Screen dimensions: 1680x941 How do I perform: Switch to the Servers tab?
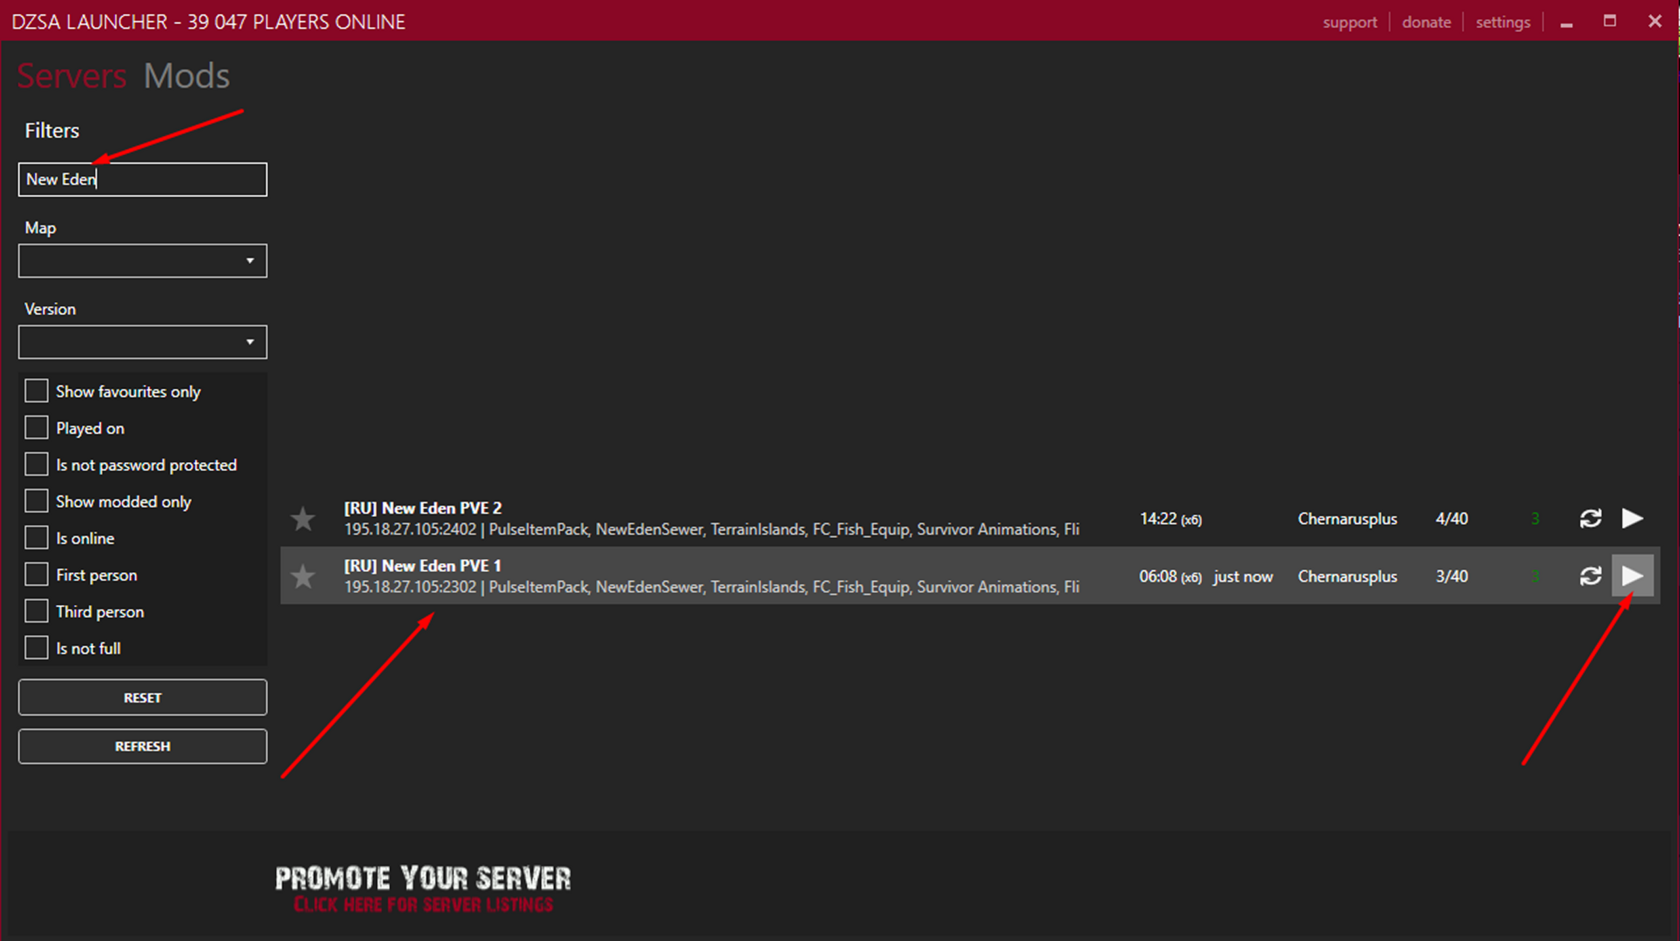point(72,76)
